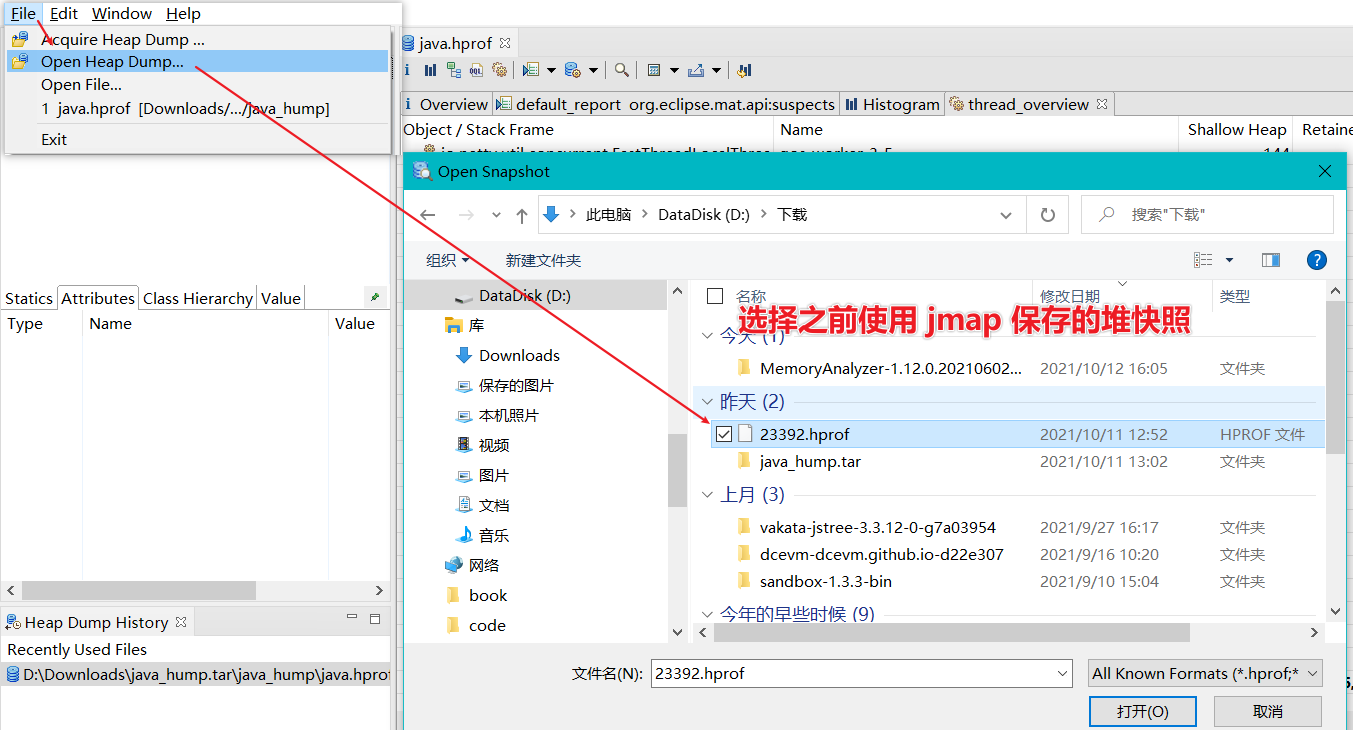
Task: Maximize the Heap Dump History panel
Action: (375, 619)
